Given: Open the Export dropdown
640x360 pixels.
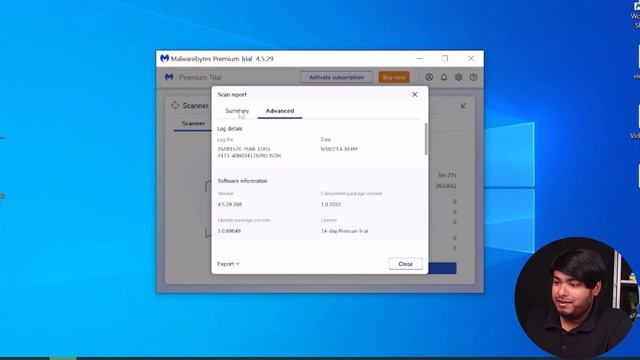Looking at the screenshot, I should click(x=228, y=264).
